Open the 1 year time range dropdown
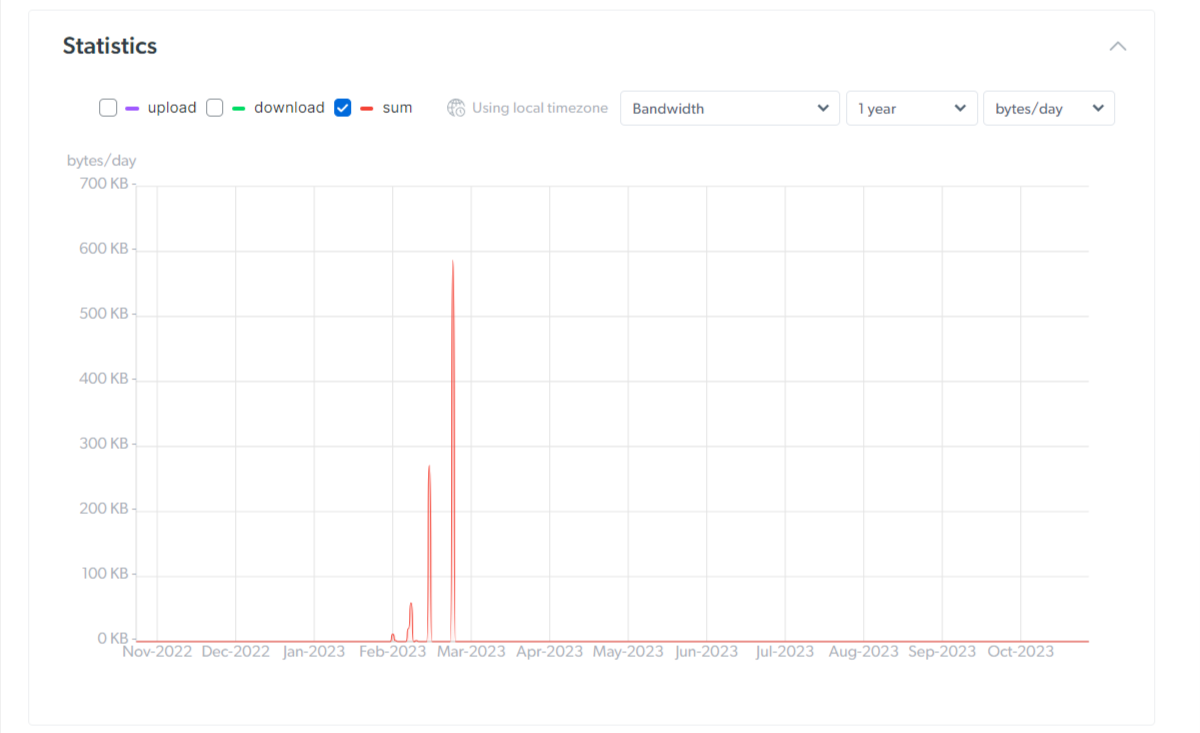 coord(911,108)
